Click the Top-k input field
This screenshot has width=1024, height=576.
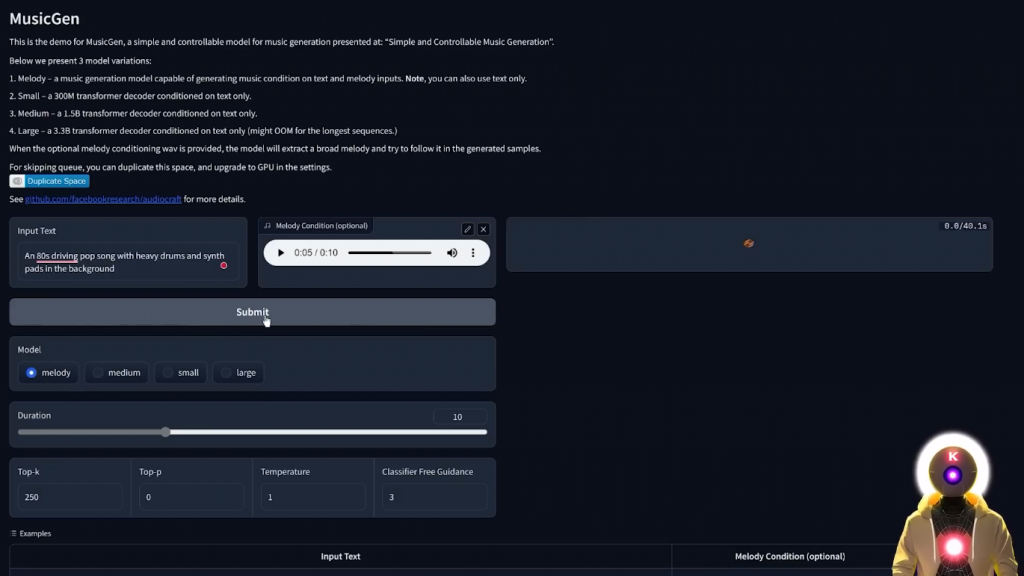coord(70,497)
